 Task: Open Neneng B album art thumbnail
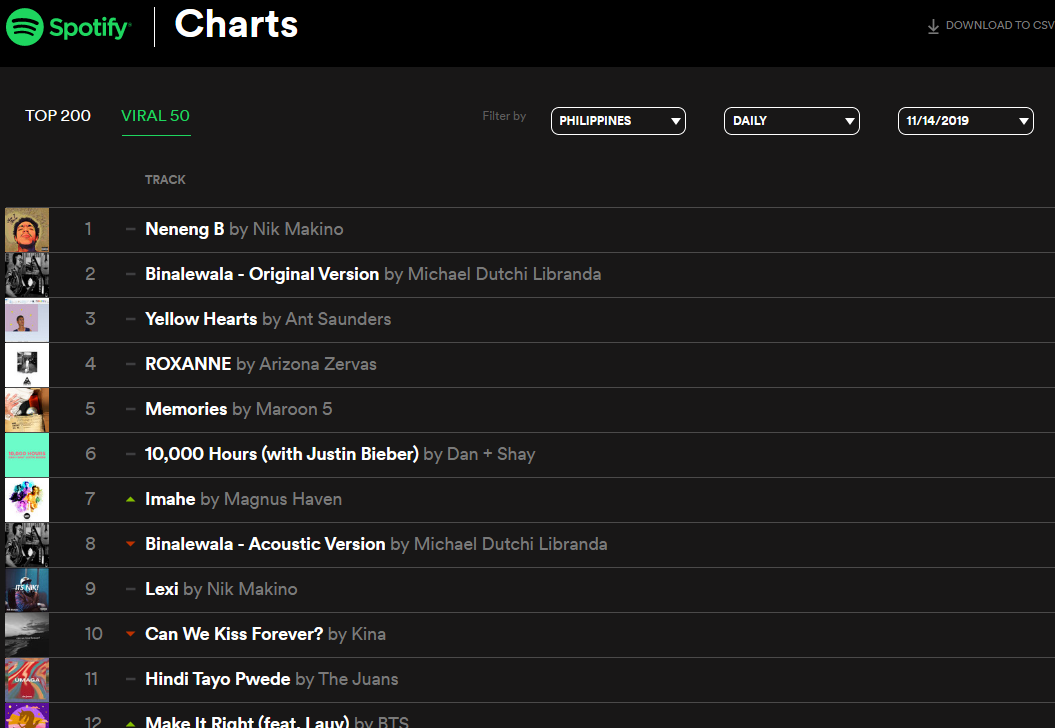(27, 229)
